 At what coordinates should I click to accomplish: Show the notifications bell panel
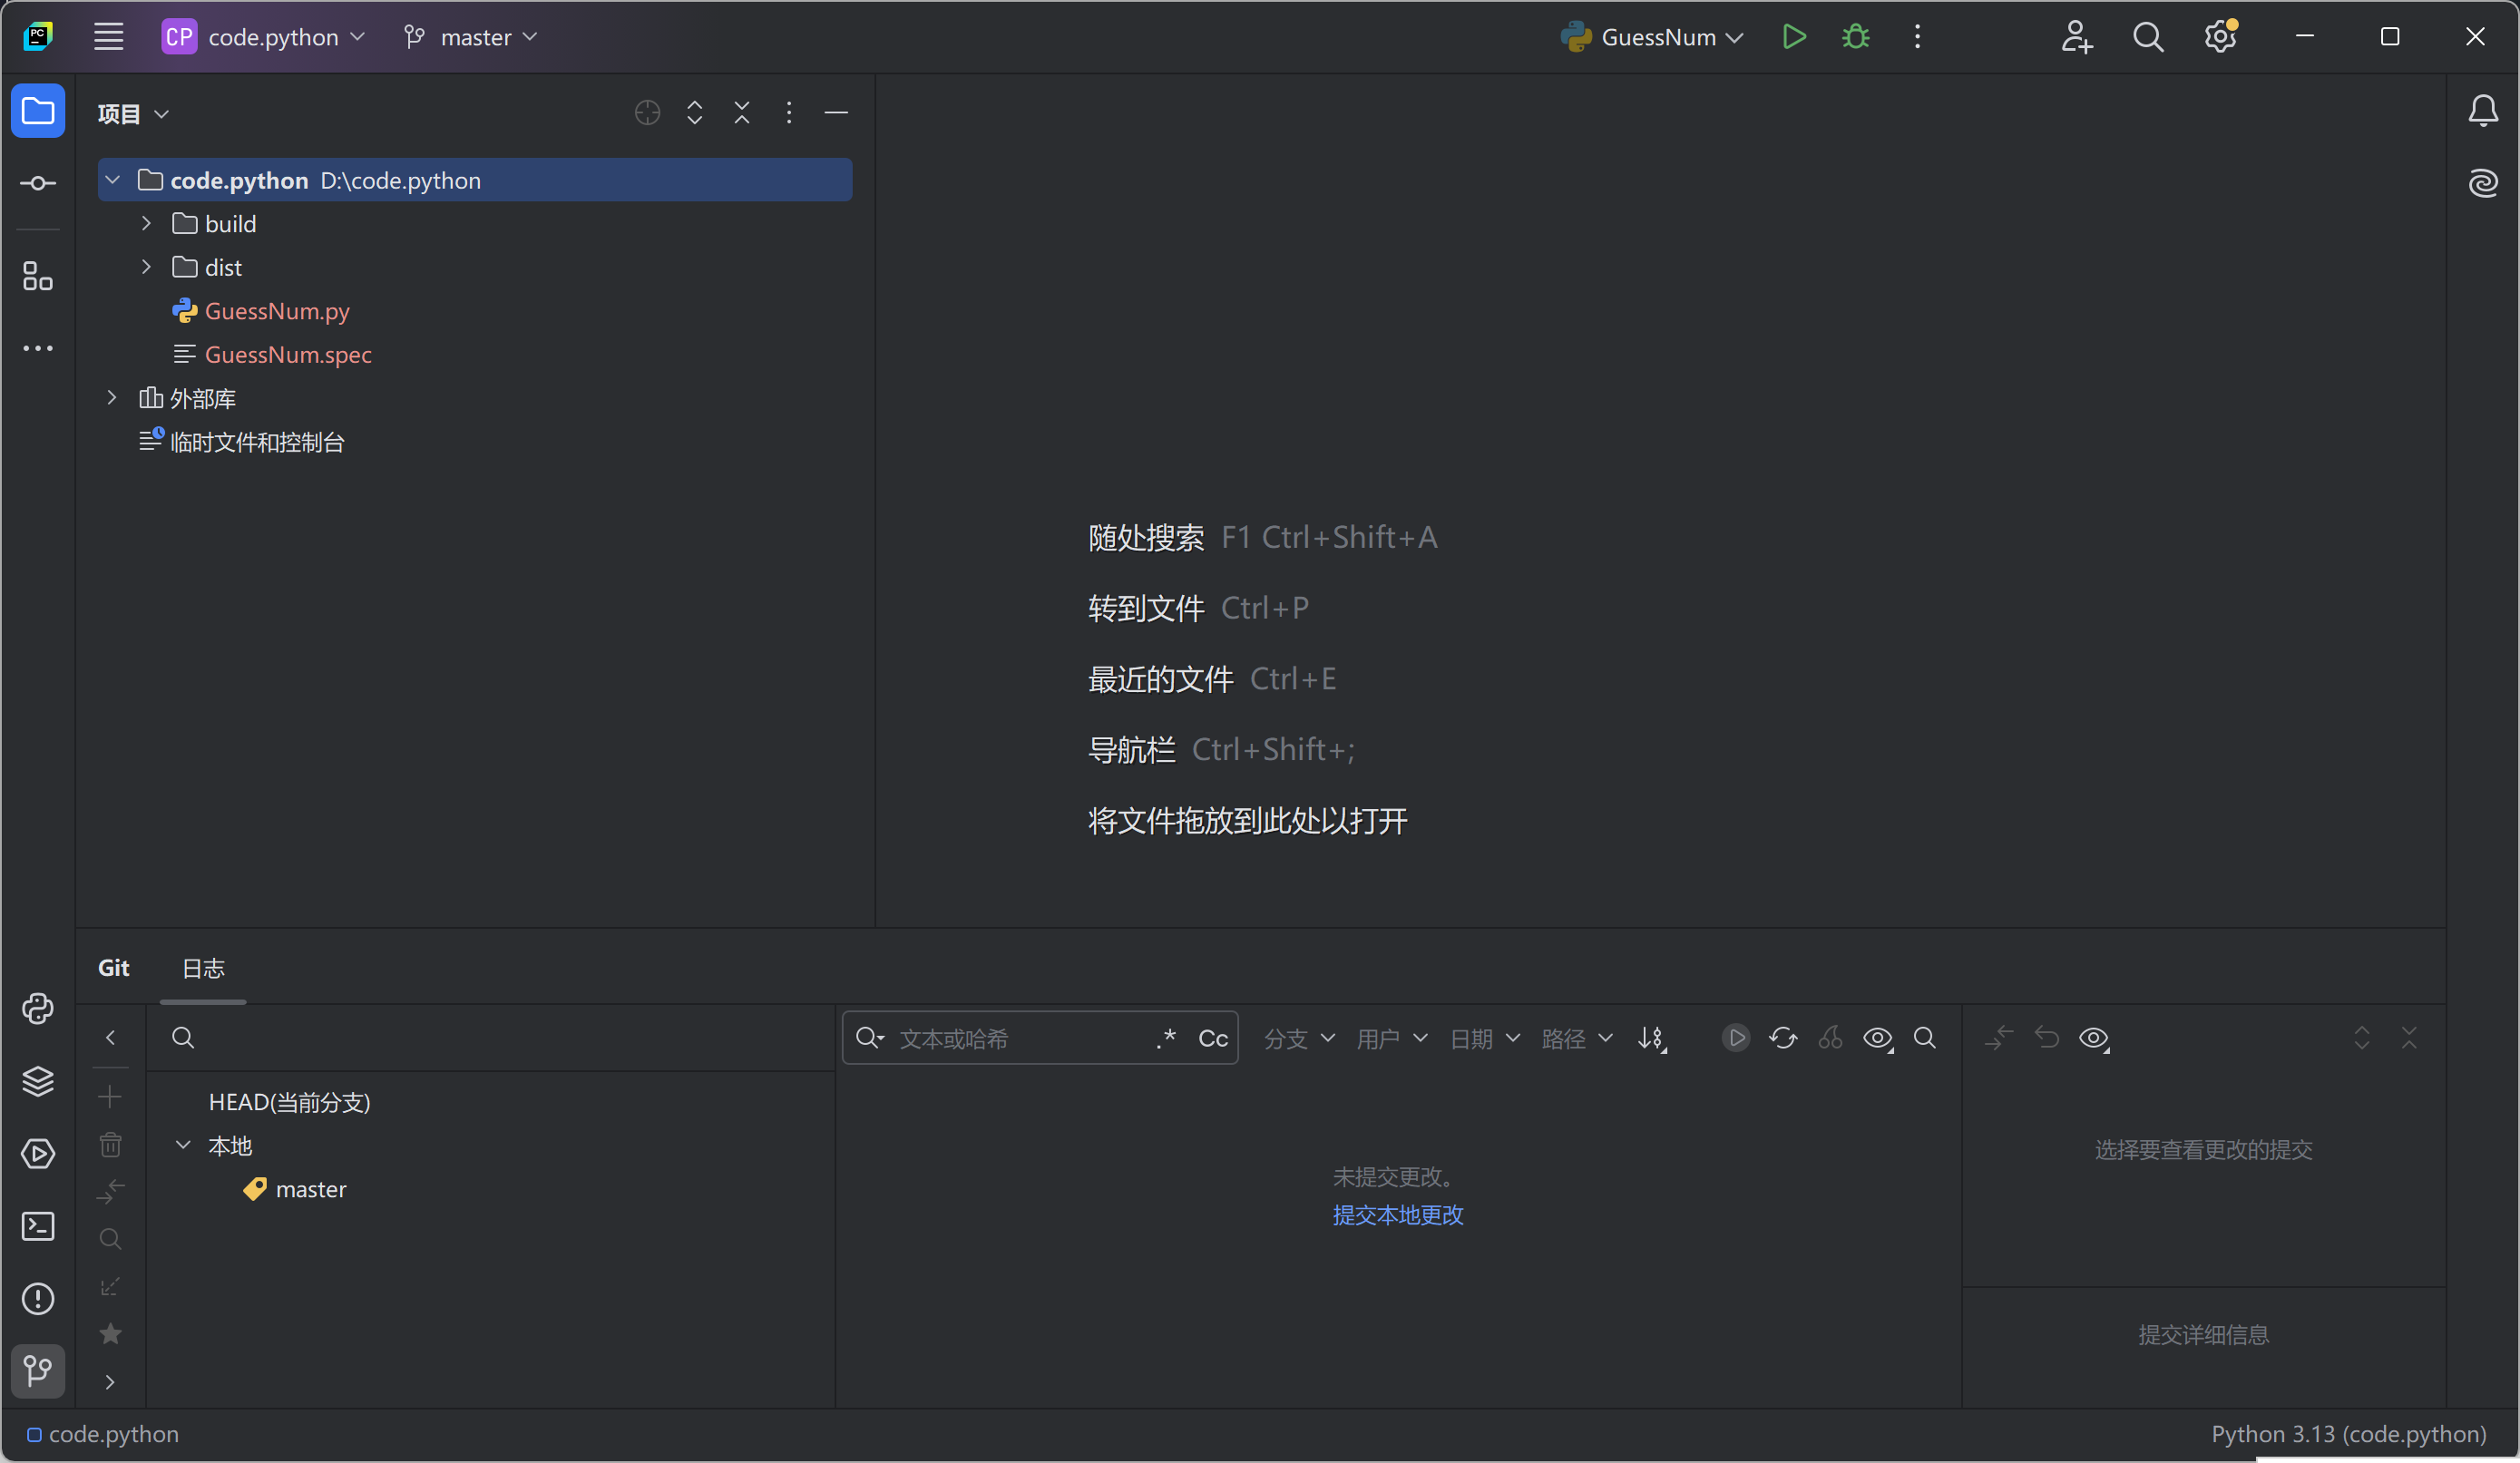click(x=2483, y=110)
